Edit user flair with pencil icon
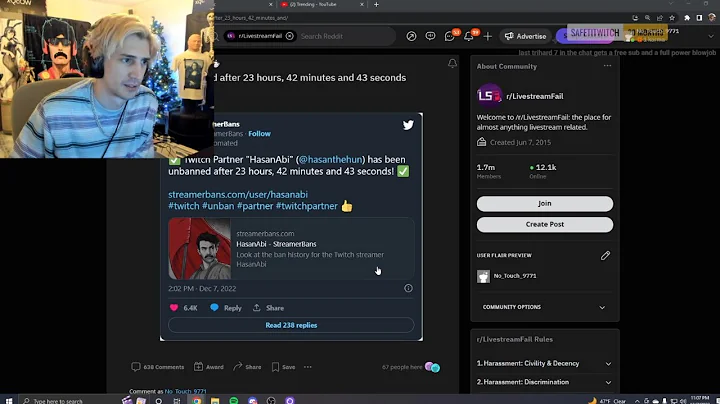Screen dimensions: 720x404 tap(605, 255)
